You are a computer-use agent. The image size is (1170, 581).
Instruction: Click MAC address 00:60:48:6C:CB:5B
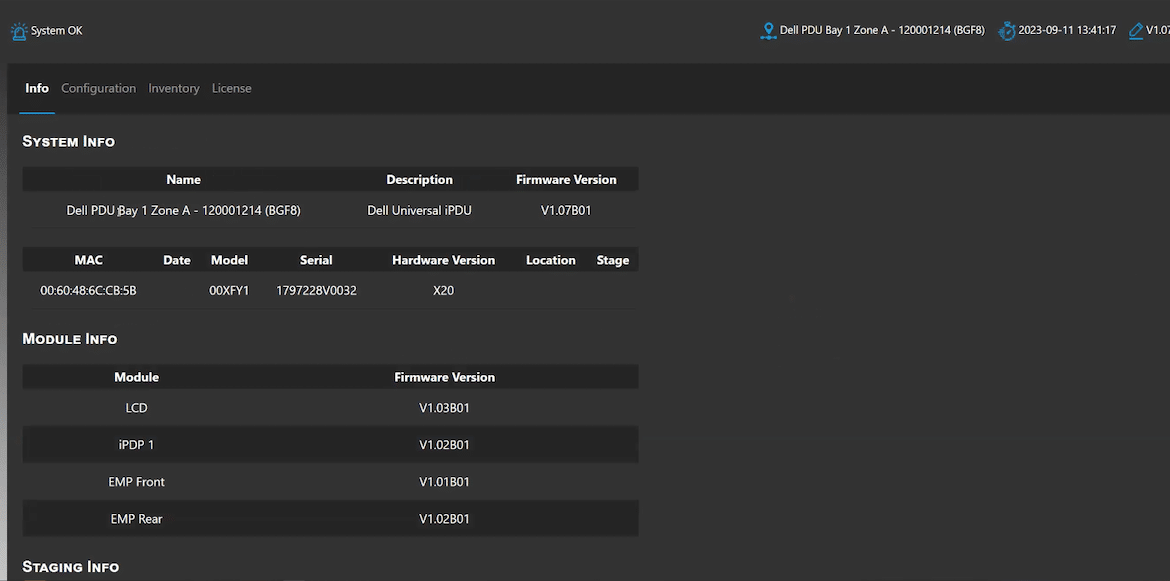[x=88, y=290]
